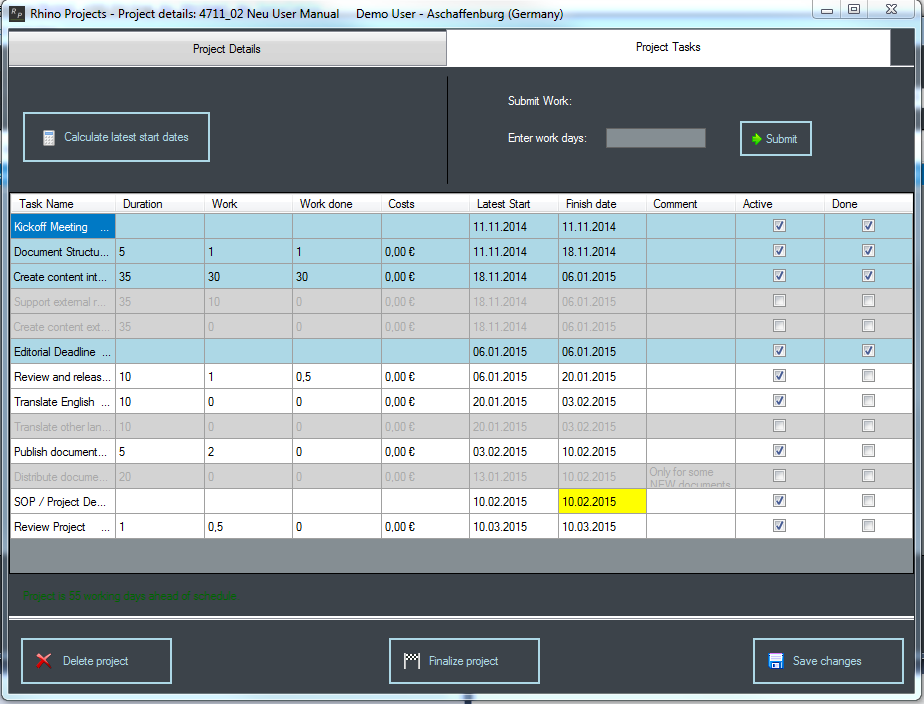Click the floppy disk Save changes icon
924x704 pixels.
775,661
